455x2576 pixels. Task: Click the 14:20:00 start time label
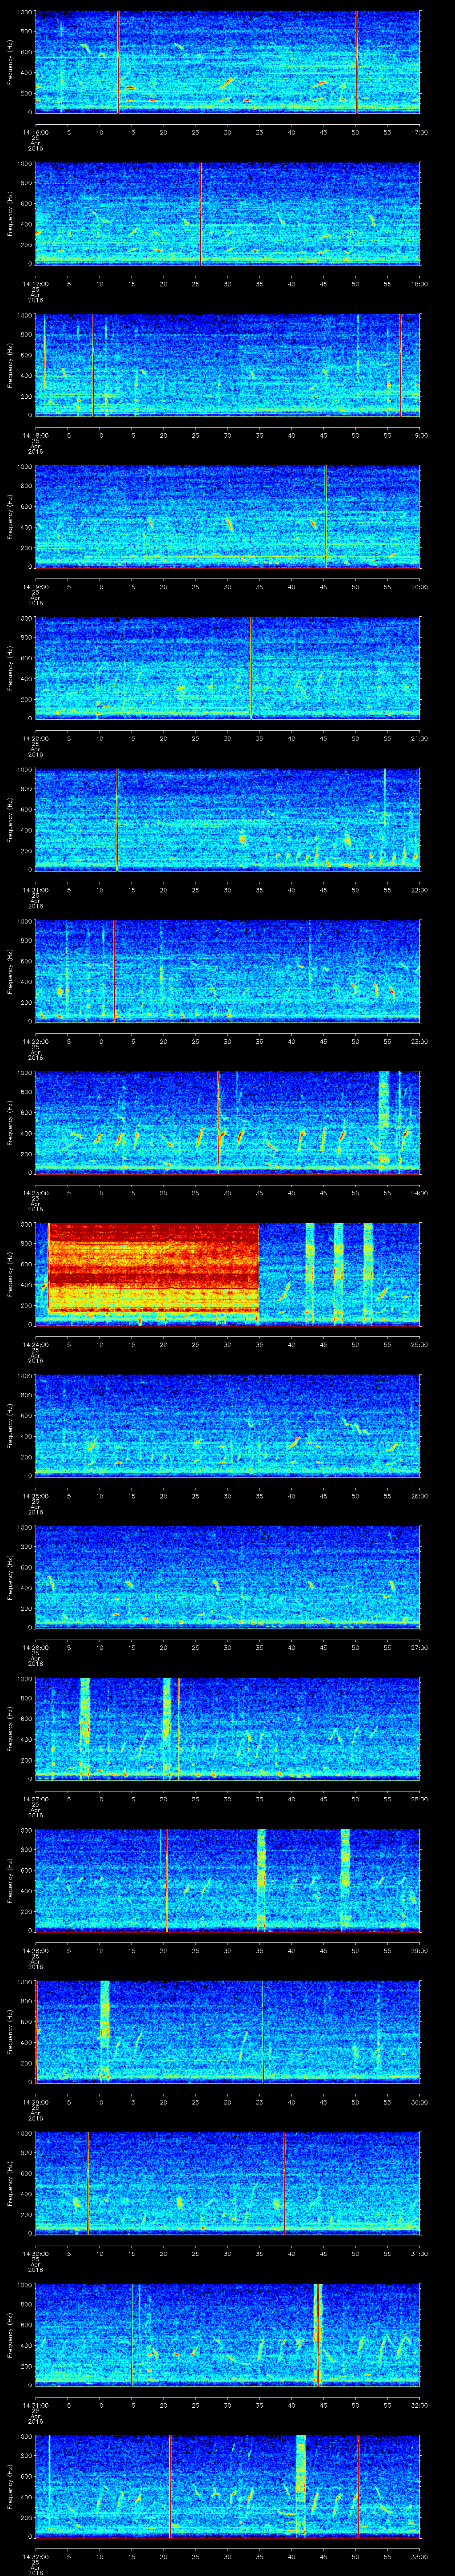tap(36, 738)
